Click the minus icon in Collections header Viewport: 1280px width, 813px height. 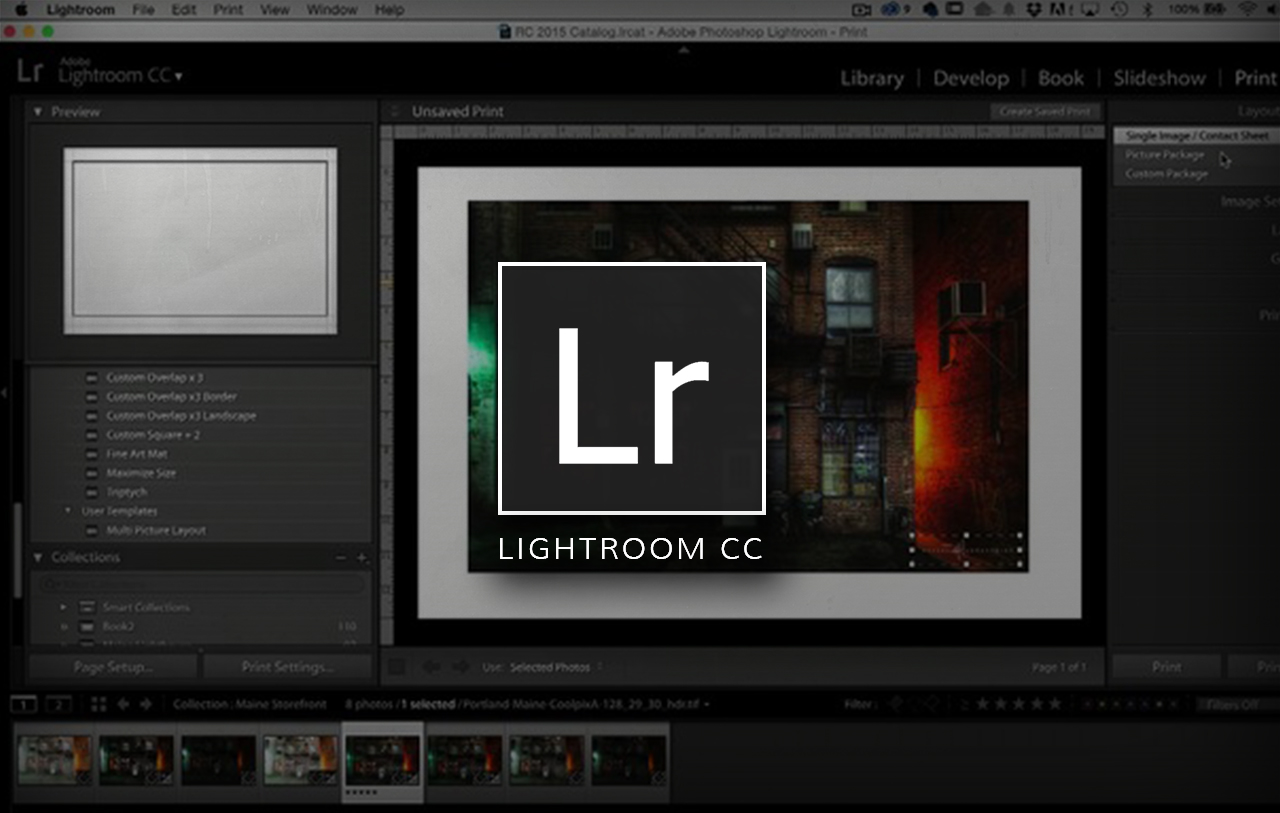341,558
